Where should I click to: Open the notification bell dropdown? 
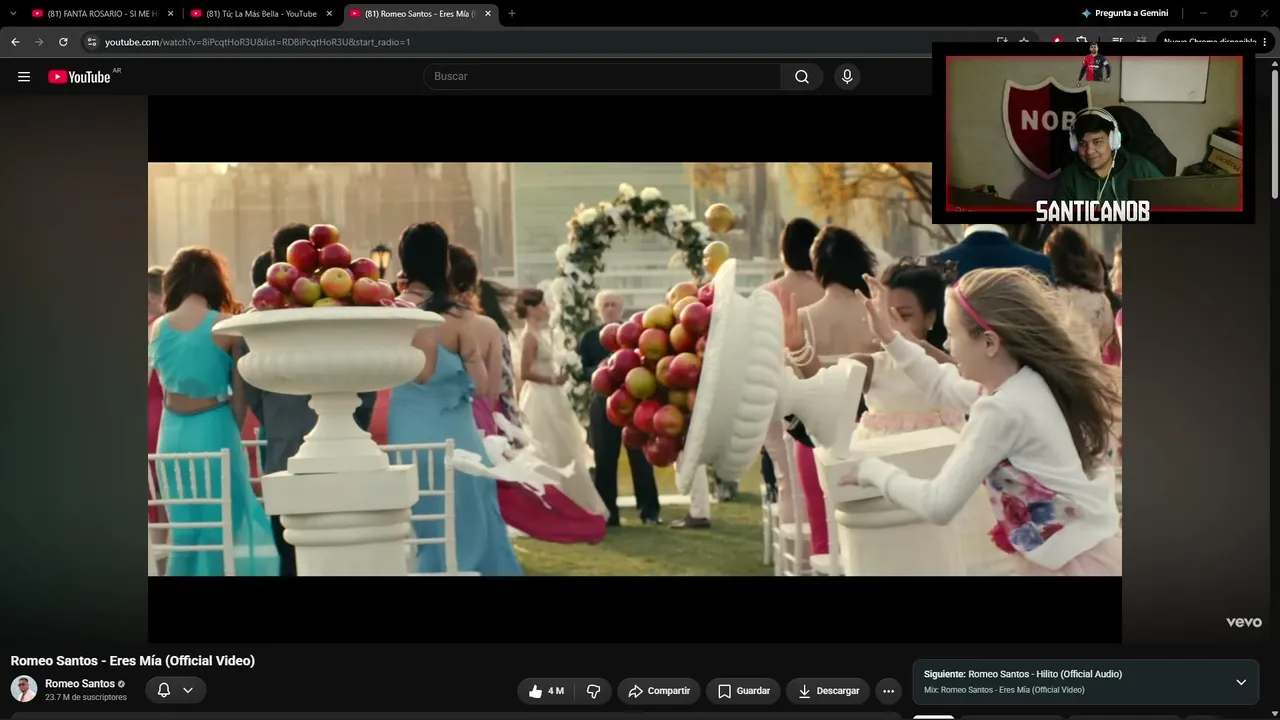176,690
